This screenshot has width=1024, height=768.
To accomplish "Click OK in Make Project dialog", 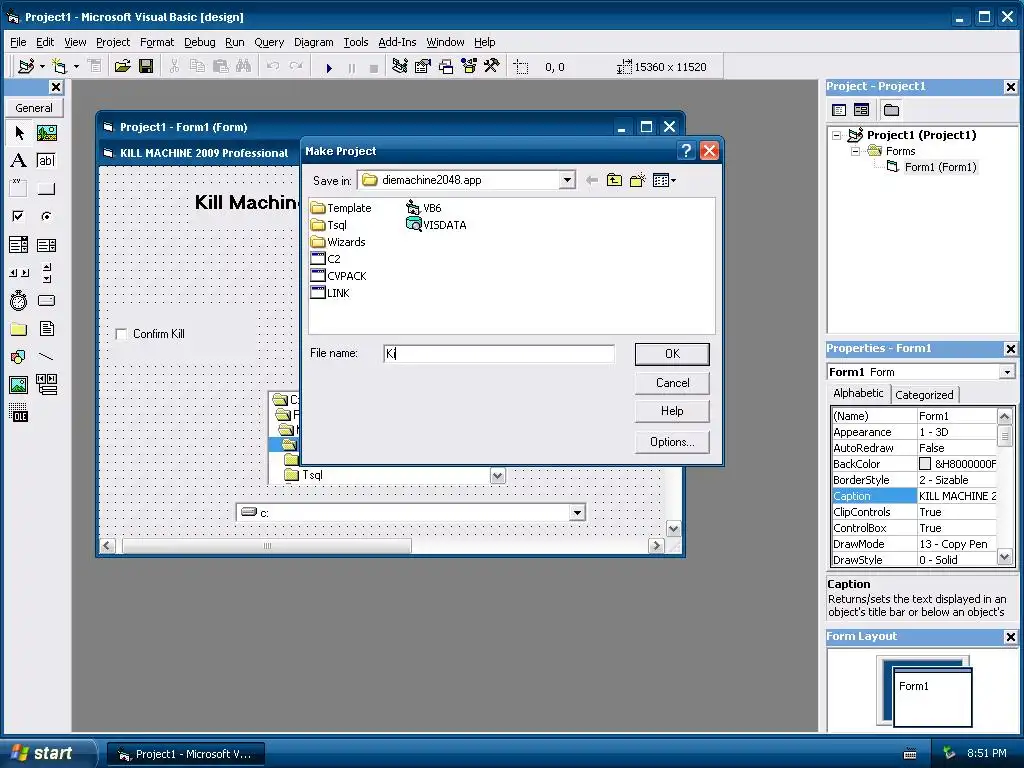I will 672,354.
